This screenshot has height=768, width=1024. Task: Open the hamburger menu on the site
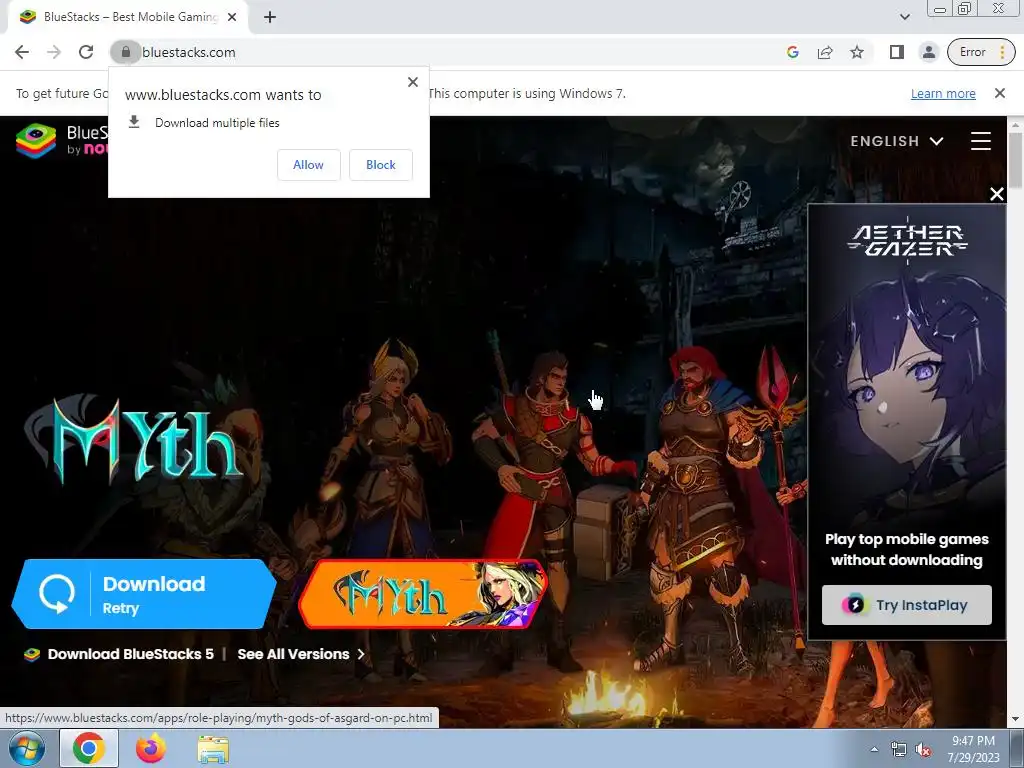(x=980, y=141)
